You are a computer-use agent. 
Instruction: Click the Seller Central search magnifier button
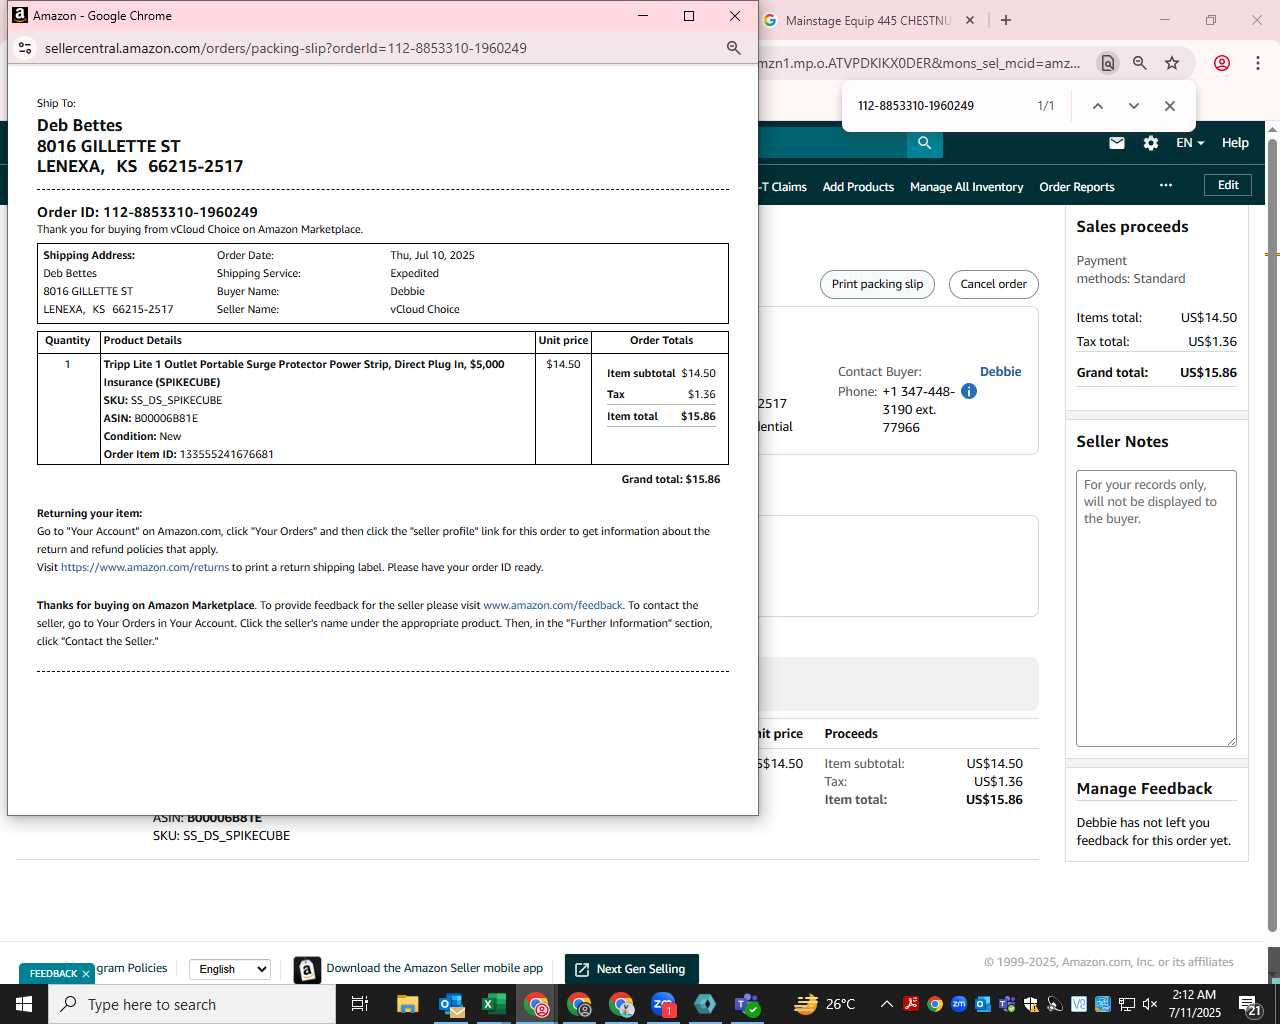click(x=924, y=143)
